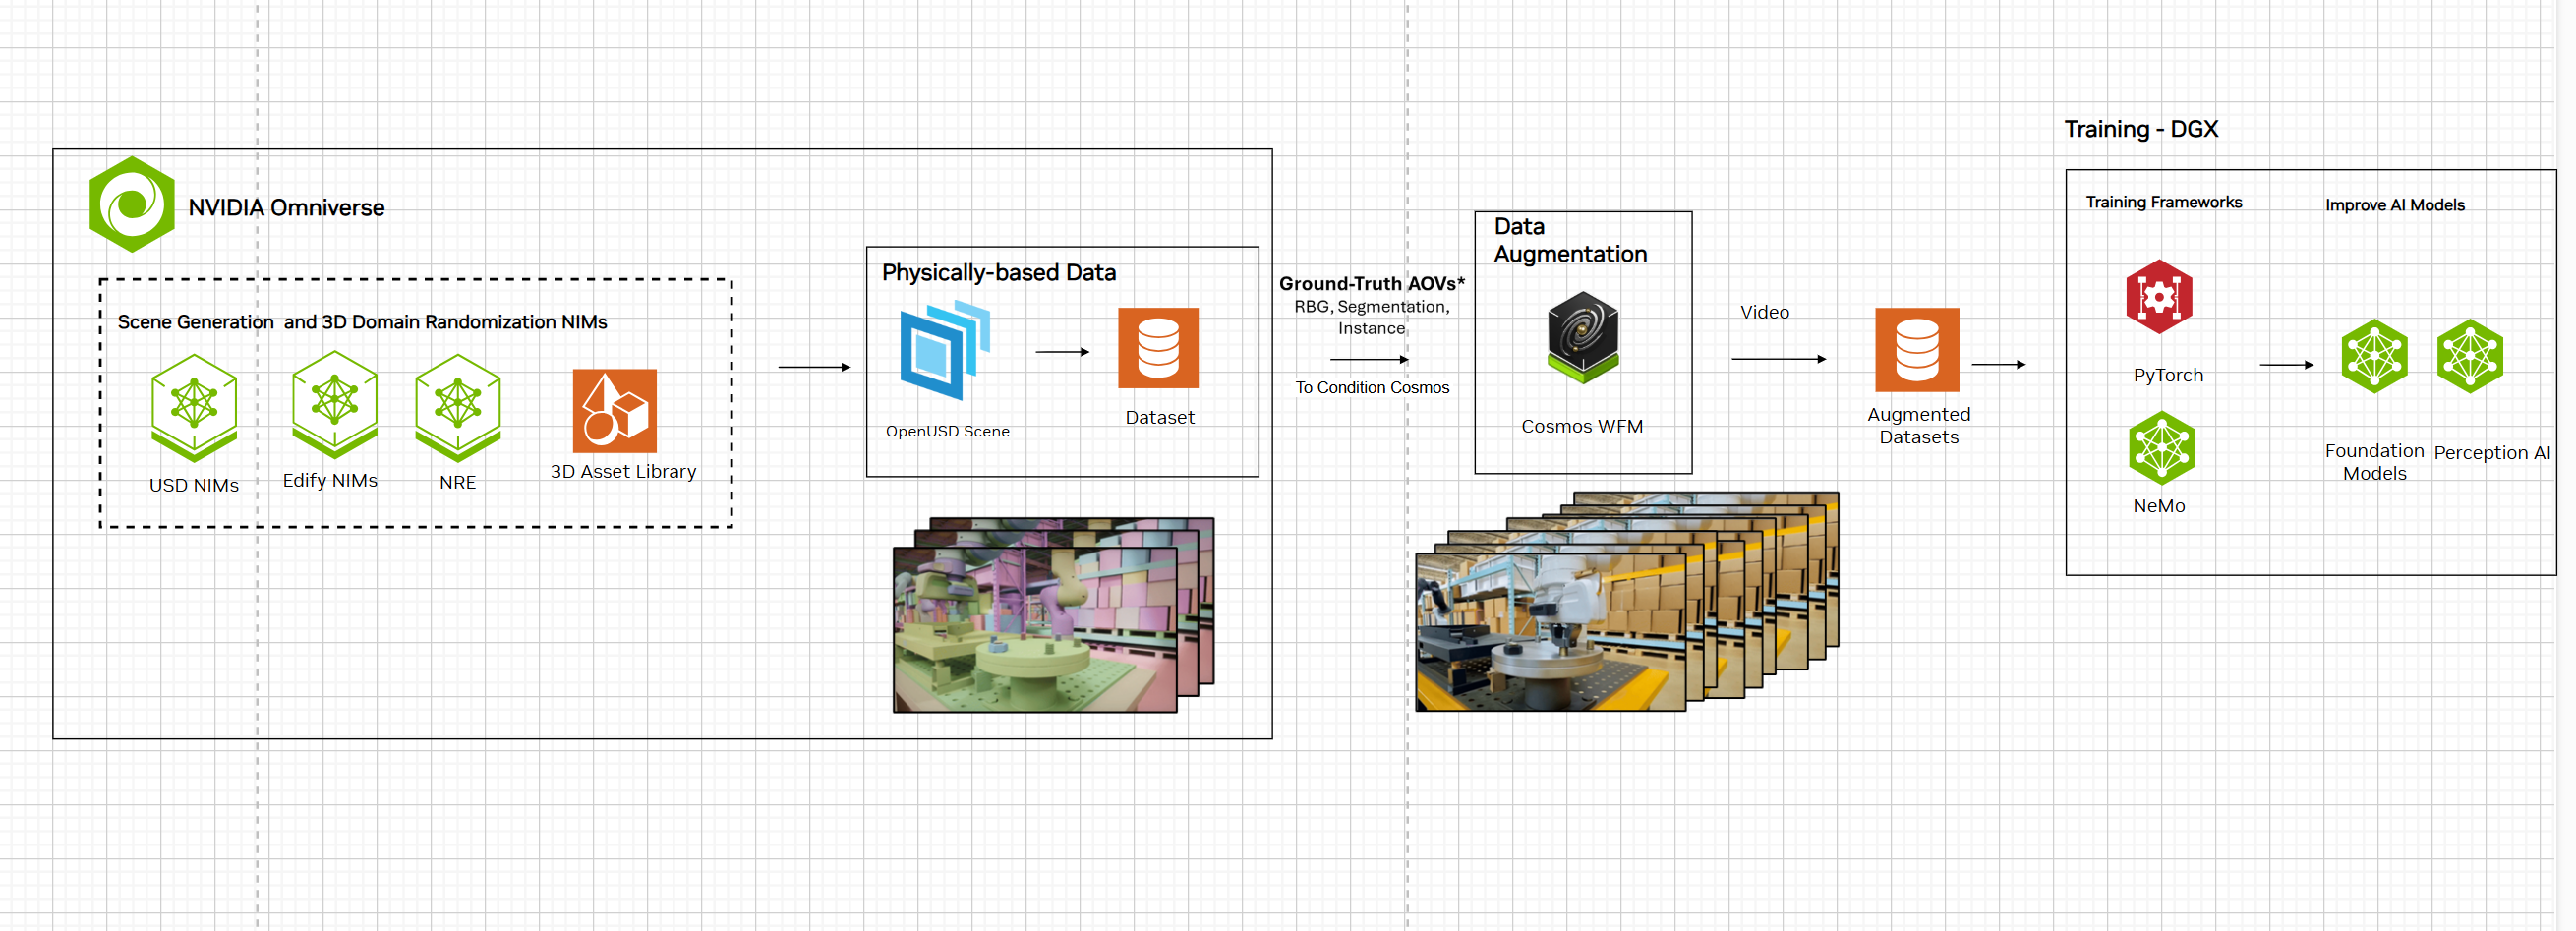The width and height of the screenshot is (2576, 931).
Task: Select the orange Dataset database icon
Action: [x=1158, y=347]
